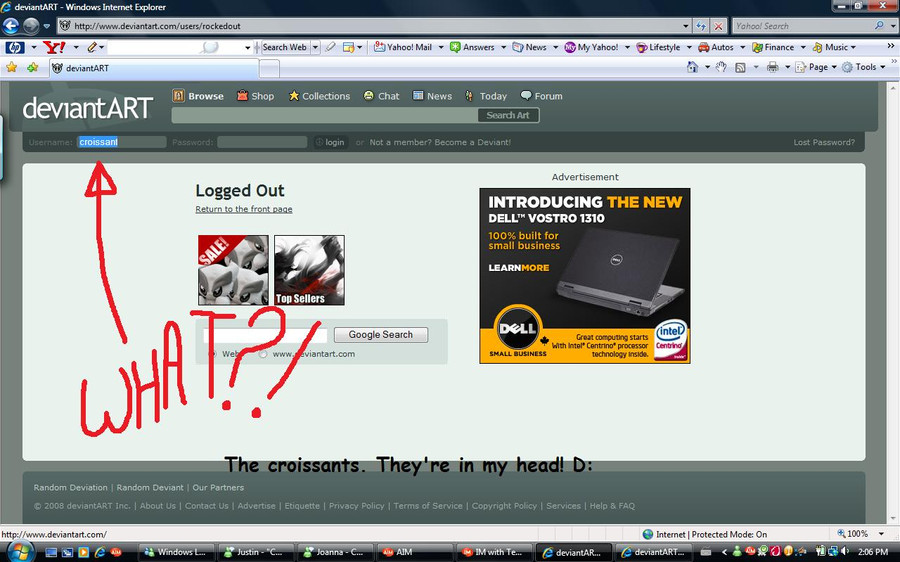Screen dimensions: 900x562
Task: Open the Print options dropdown arrow
Action: coord(788,67)
